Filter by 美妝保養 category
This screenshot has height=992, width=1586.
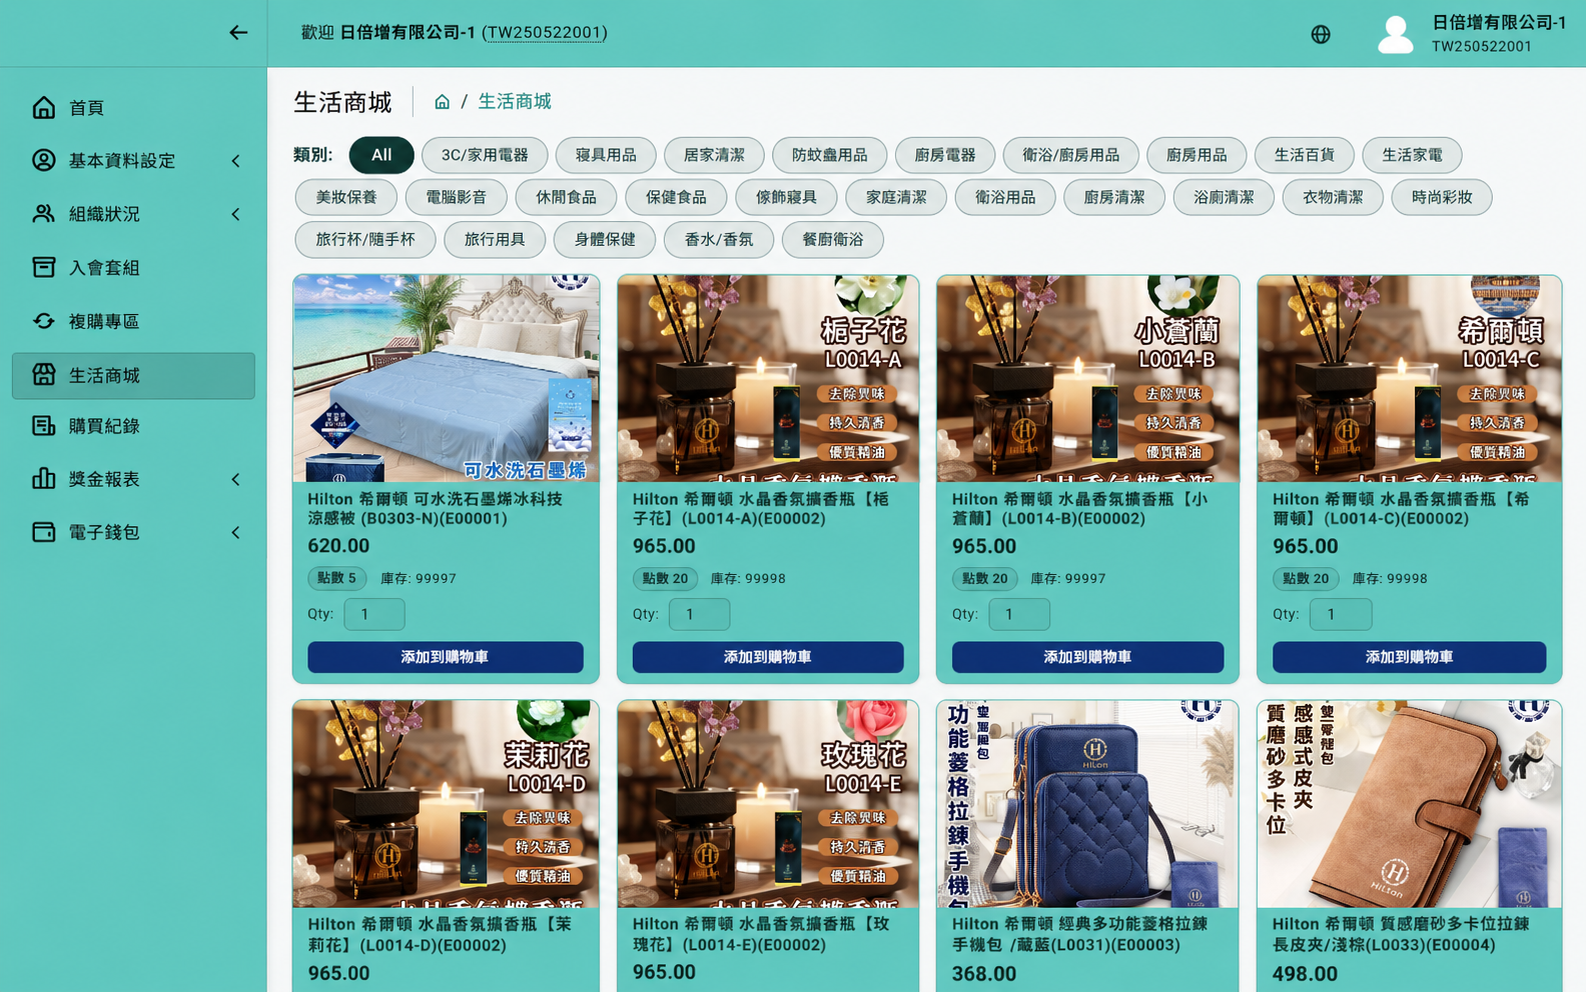[x=346, y=197]
